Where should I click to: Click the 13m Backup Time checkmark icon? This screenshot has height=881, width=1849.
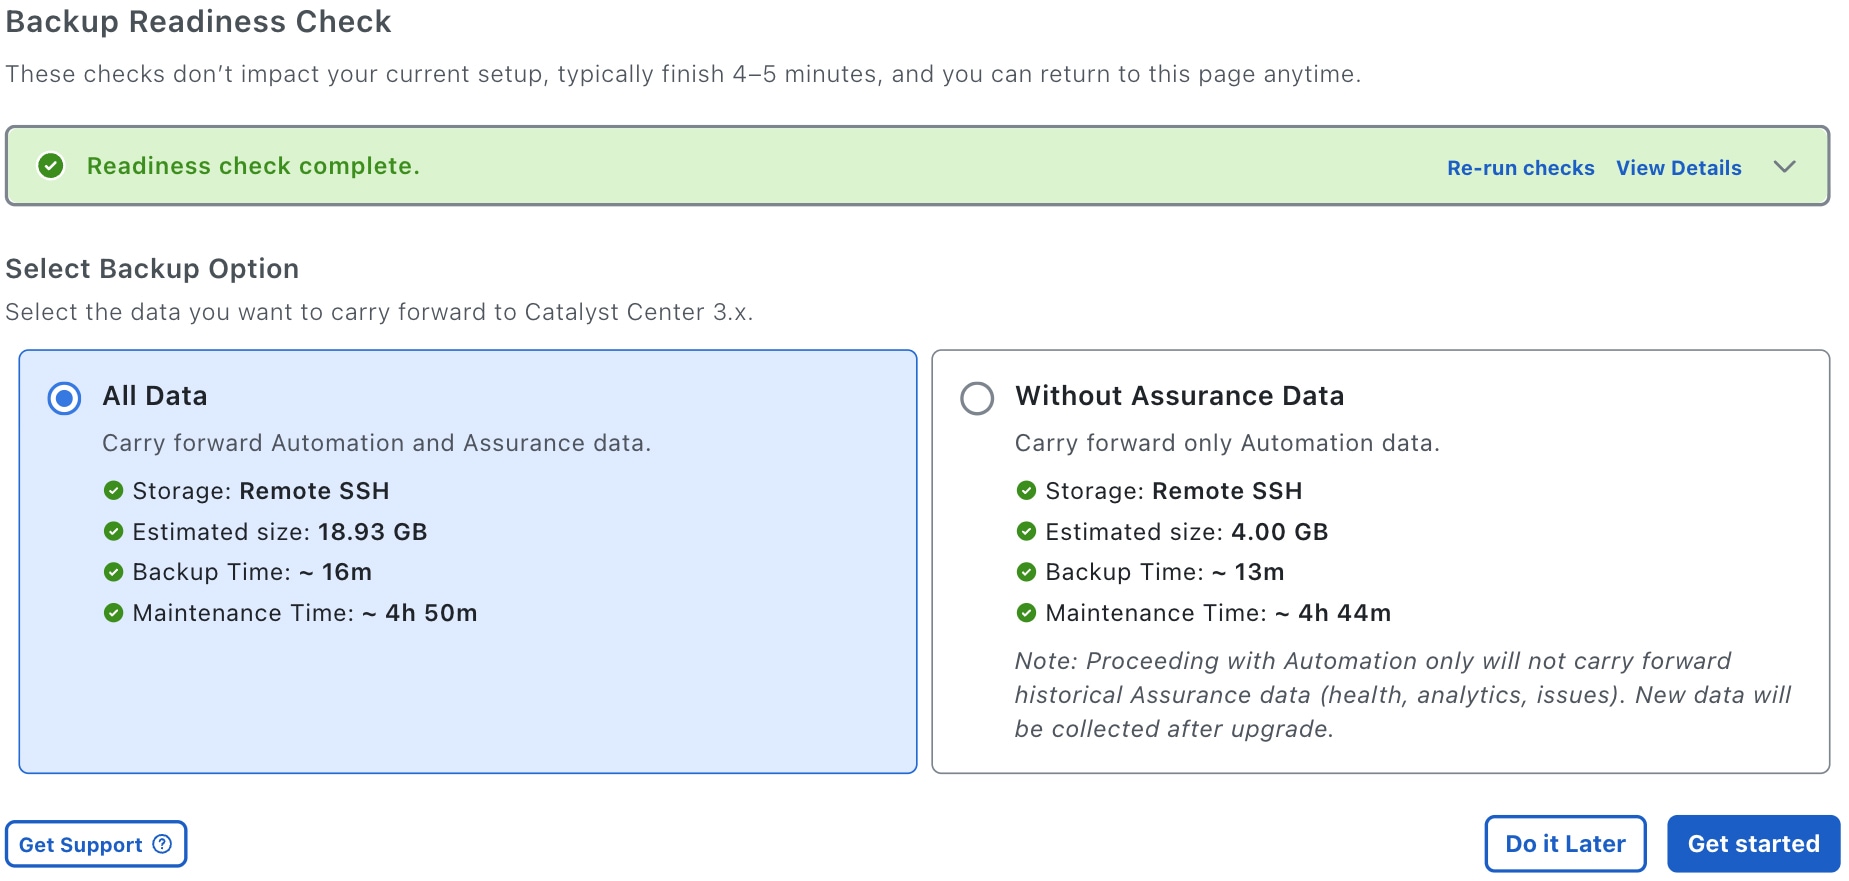(1026, 572)
